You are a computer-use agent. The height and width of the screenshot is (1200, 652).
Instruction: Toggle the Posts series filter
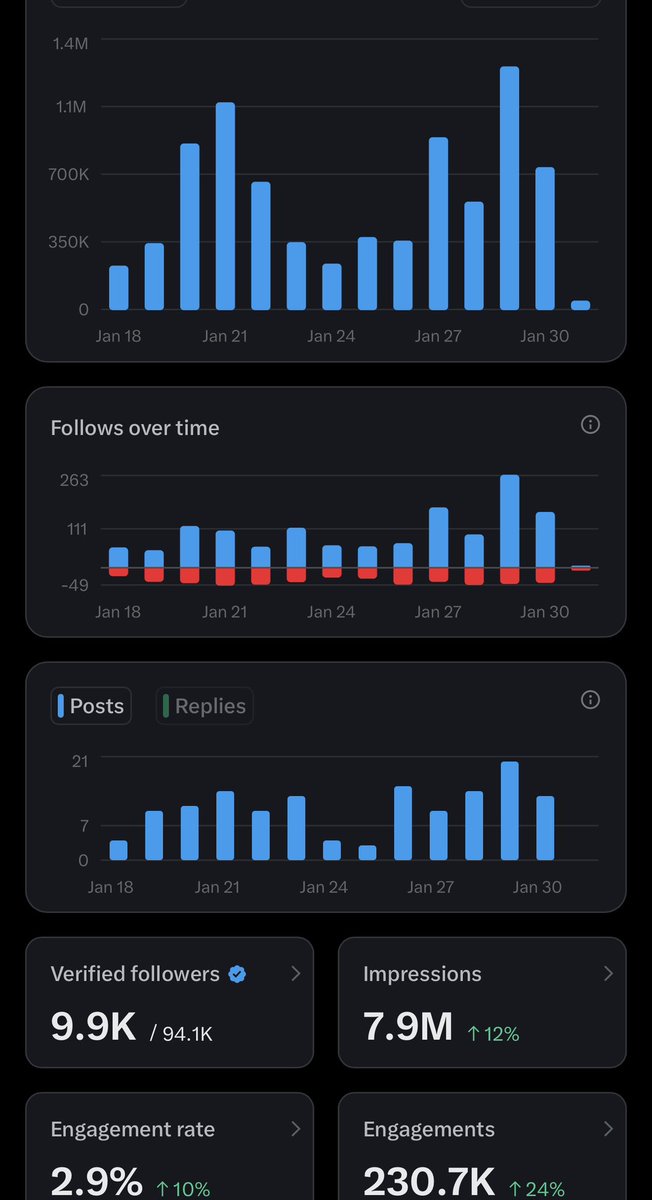91,706
